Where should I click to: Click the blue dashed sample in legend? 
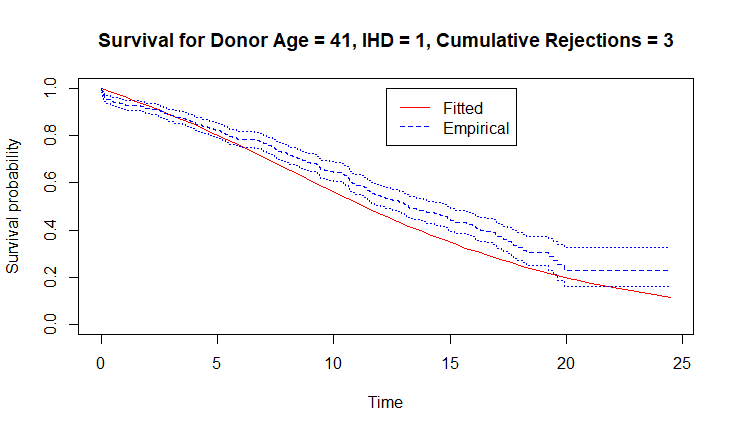415,128
